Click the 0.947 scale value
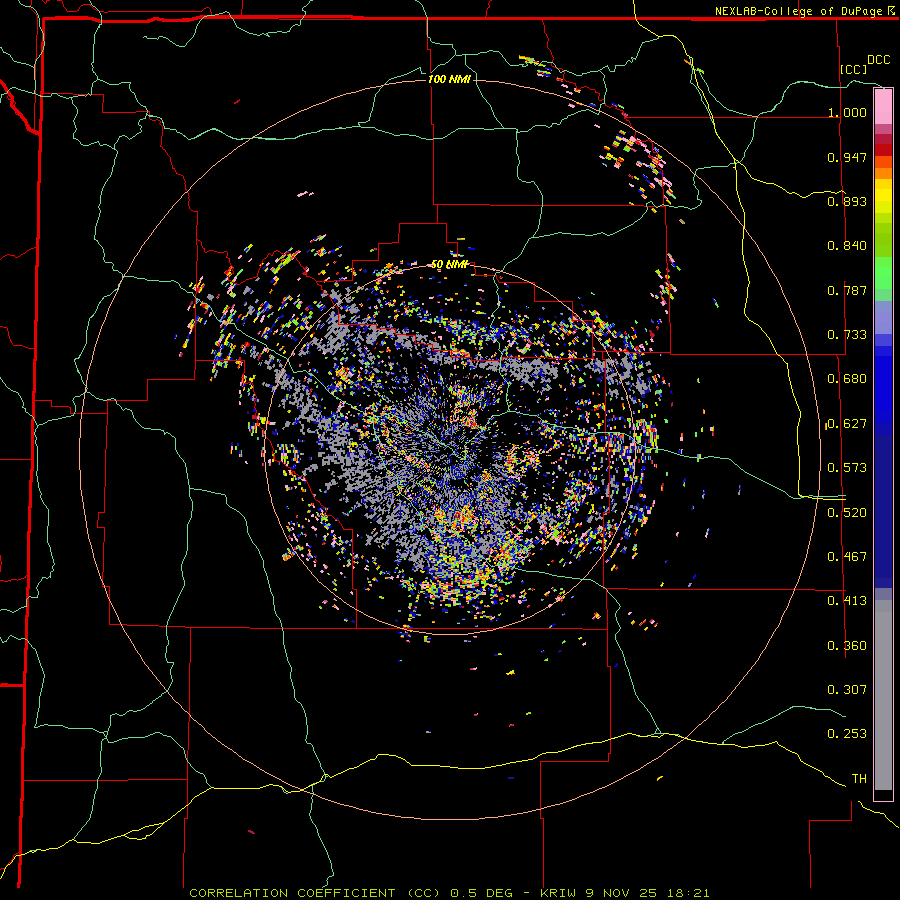The height and width of the screenshot is (900, 900). pyautogui.click(x=847, y=157)
